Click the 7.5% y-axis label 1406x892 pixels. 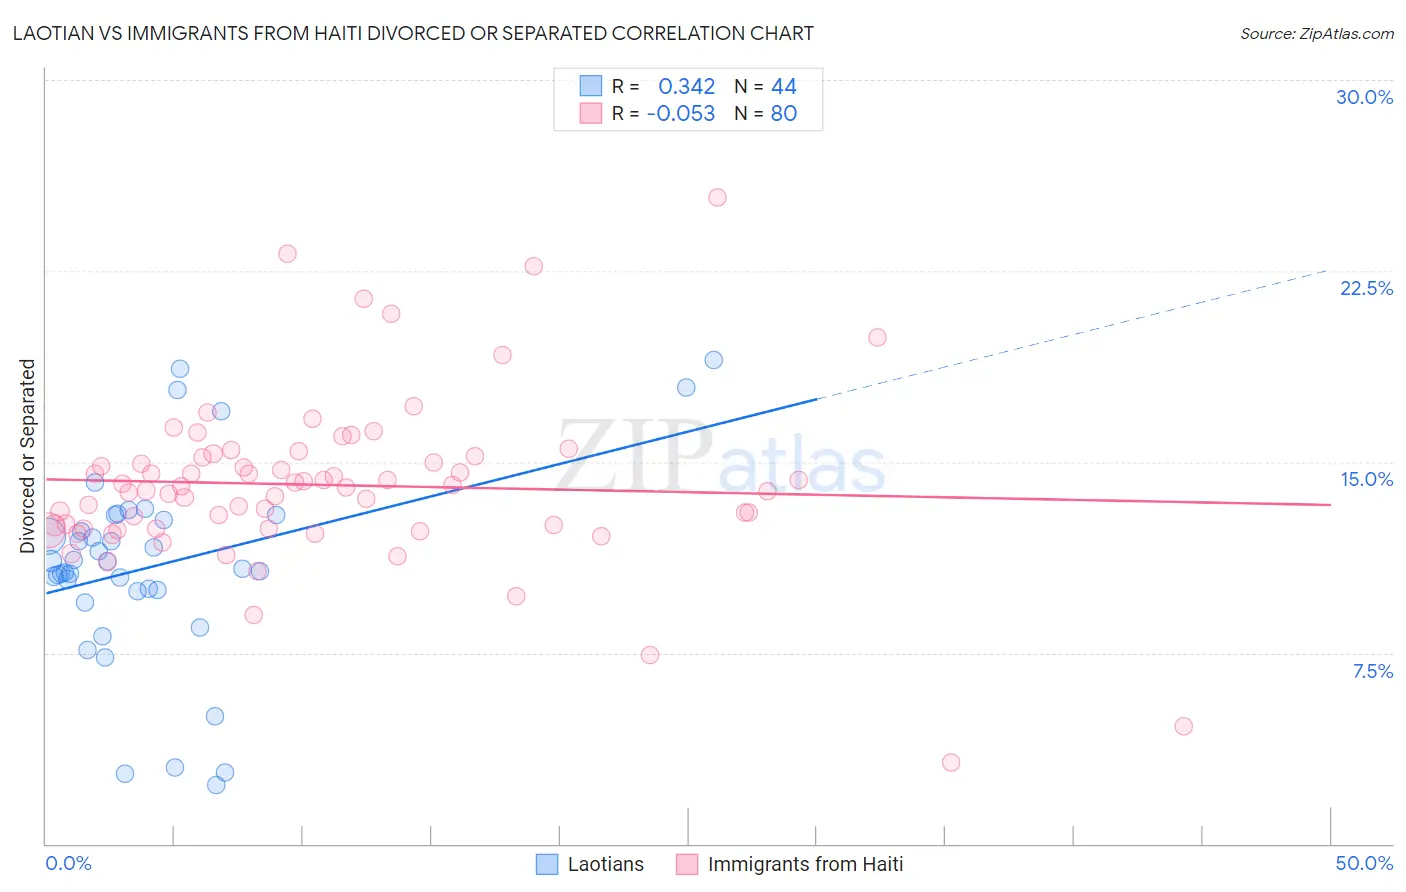1372,671
